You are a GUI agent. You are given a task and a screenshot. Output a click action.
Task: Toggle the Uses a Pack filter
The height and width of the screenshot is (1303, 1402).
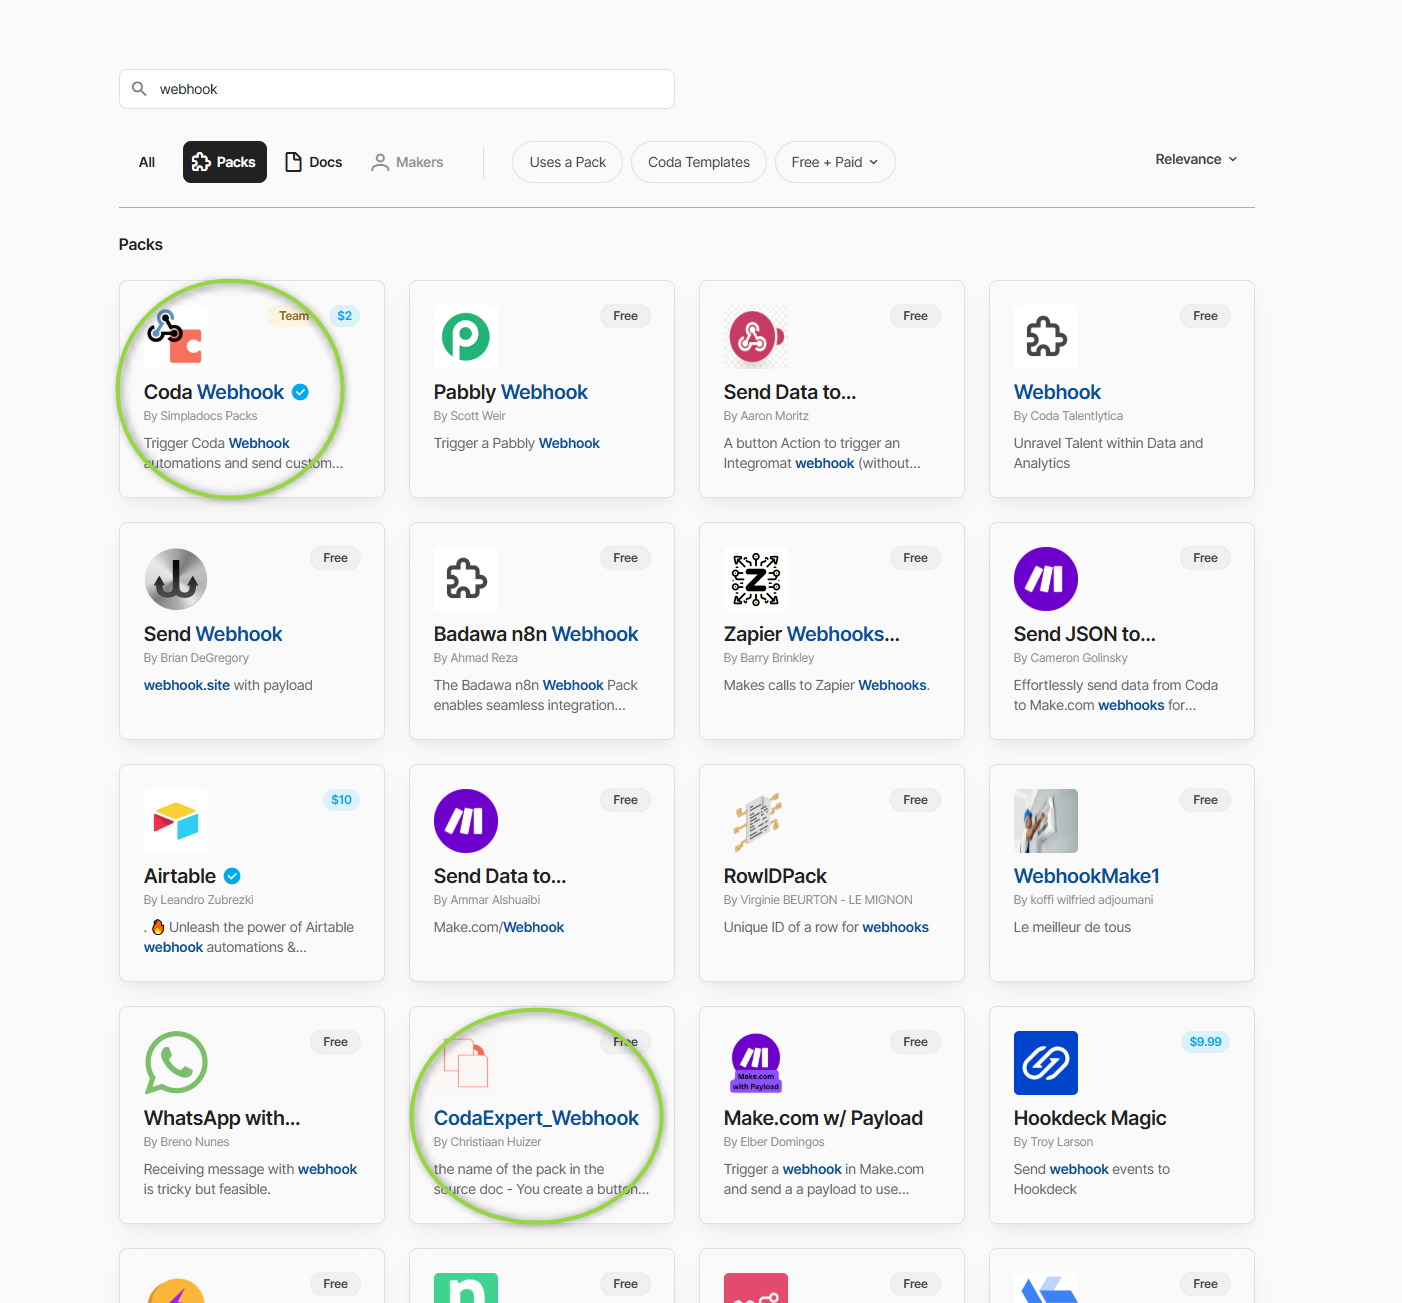click(568, 162)
